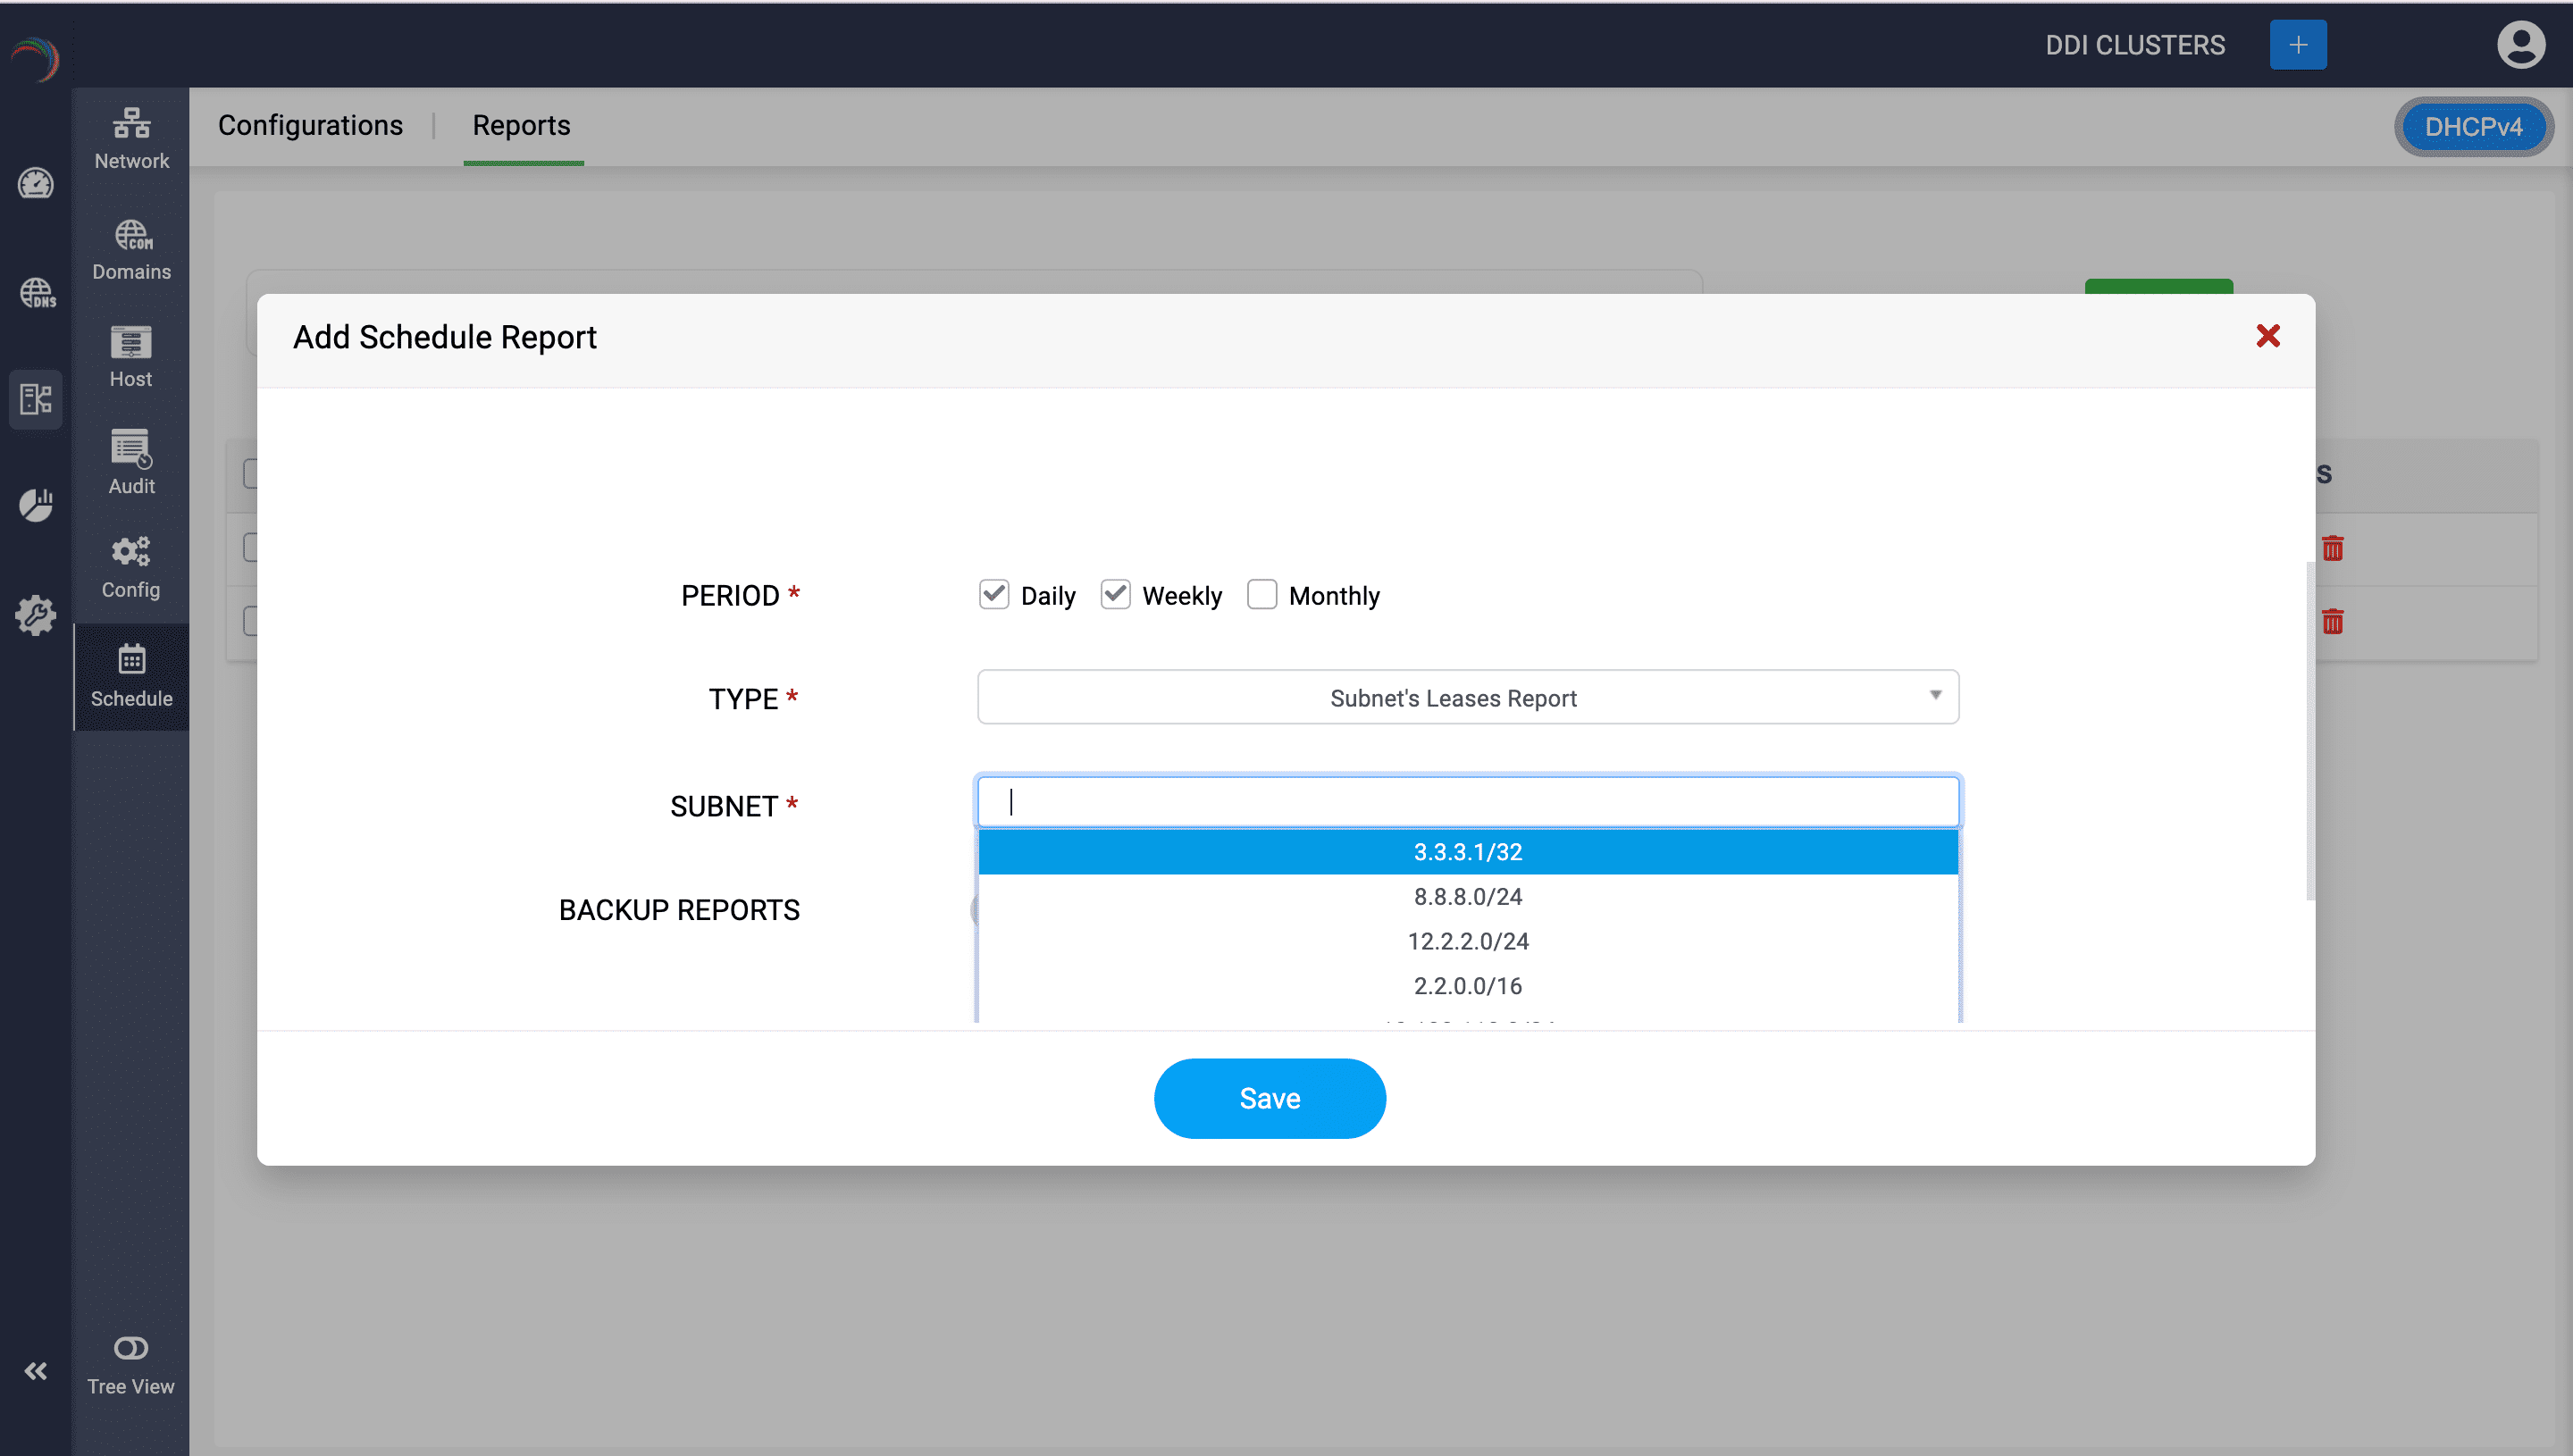Select the Reports tab

tap(521, 125)
